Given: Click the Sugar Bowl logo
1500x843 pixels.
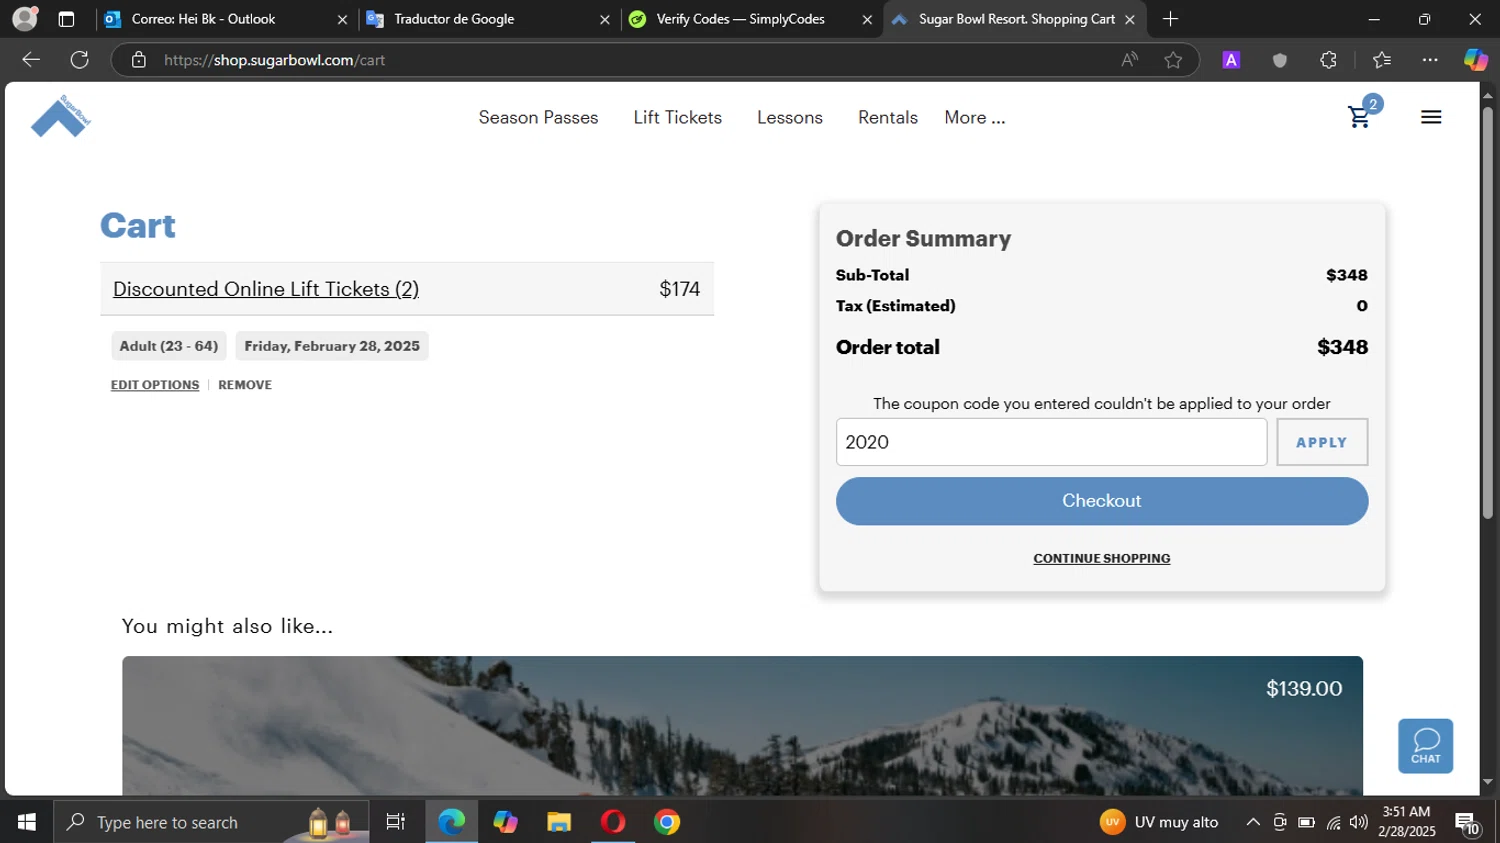Looking at the screenshot, I should click(x=61, y=116).
